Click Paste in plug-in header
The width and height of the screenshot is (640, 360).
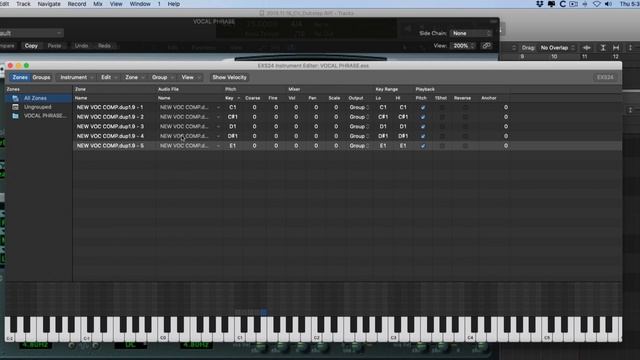point(54,46)
